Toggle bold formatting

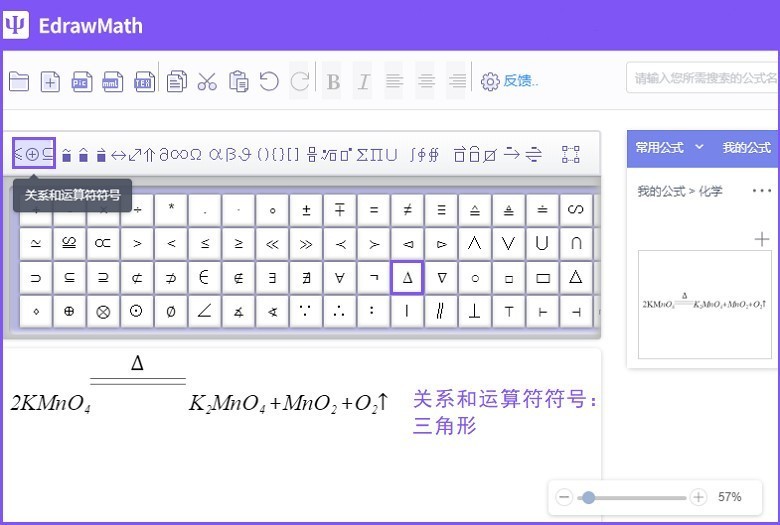[333, 81]
